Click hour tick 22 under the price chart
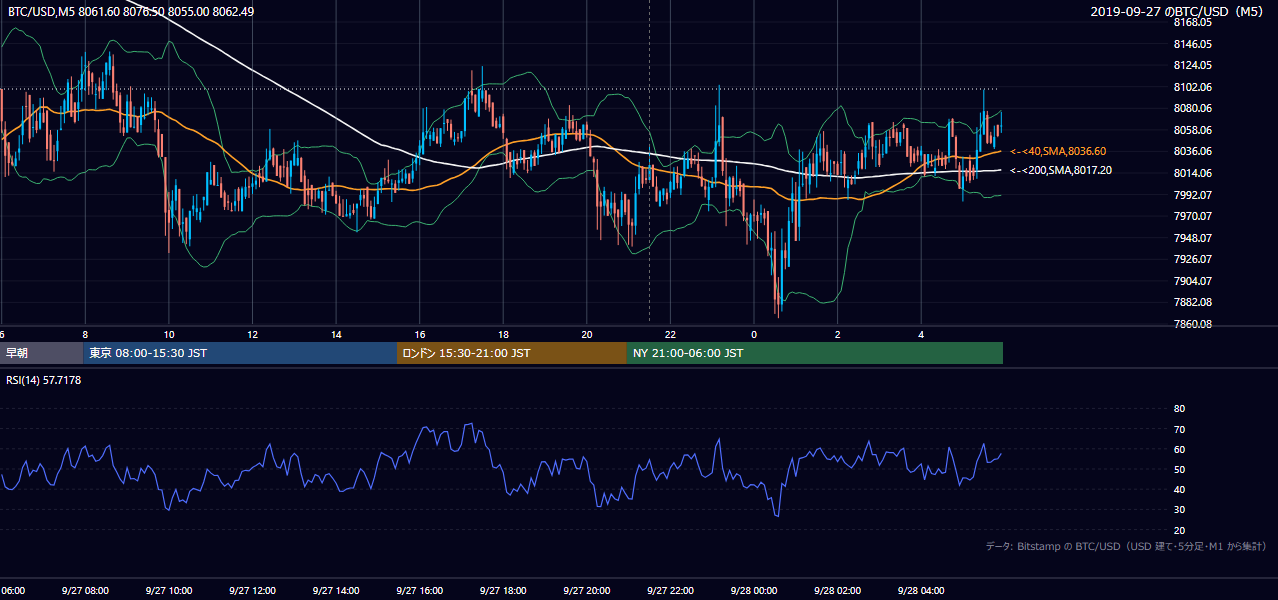This screenshot has width=1278, height=600. [x=671, y=334]
